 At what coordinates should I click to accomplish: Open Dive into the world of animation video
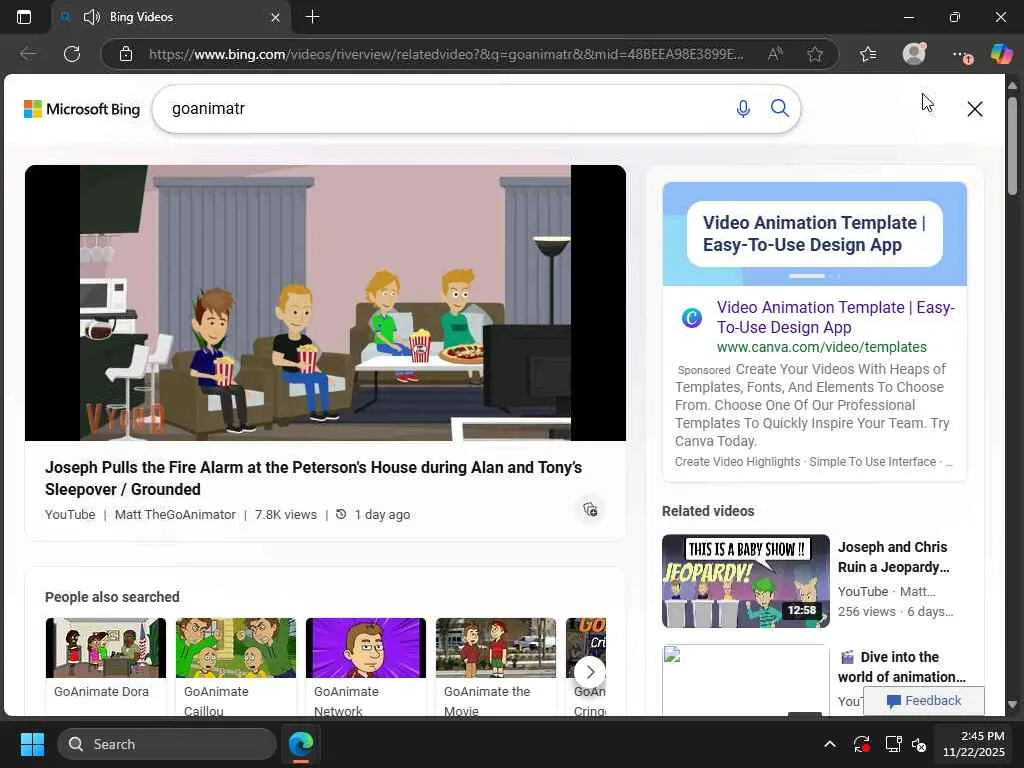pos(901,667)
